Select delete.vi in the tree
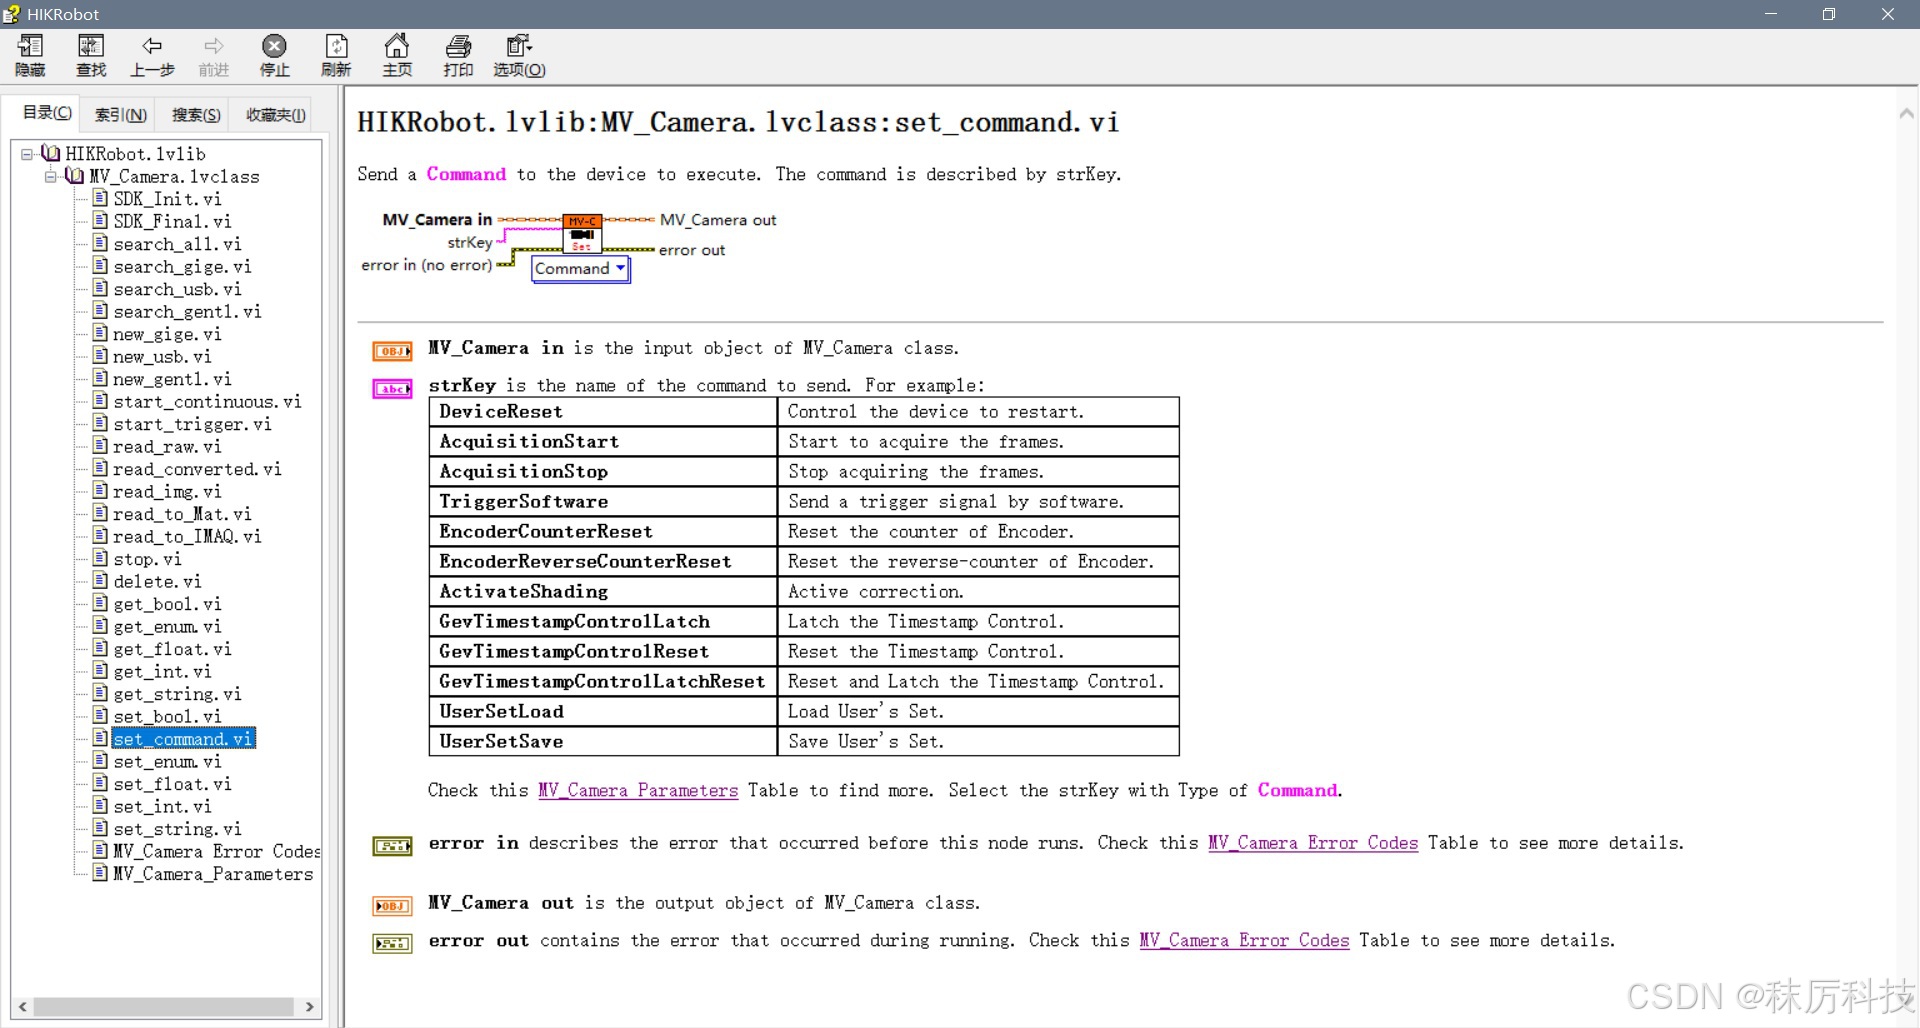 [157, 581]
